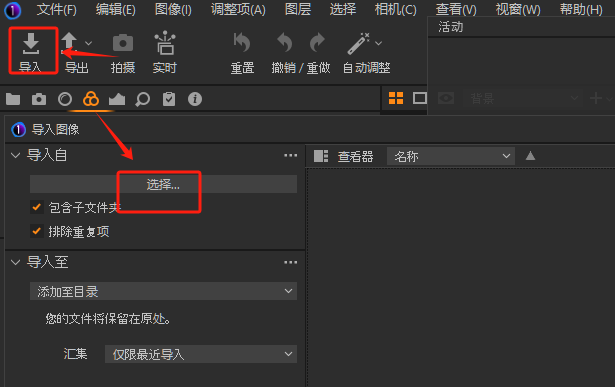Image resolution: width=615 pixels, height=387 pixels.
Task: Open the Color three-circles tool tab
Action: point(91,99)
